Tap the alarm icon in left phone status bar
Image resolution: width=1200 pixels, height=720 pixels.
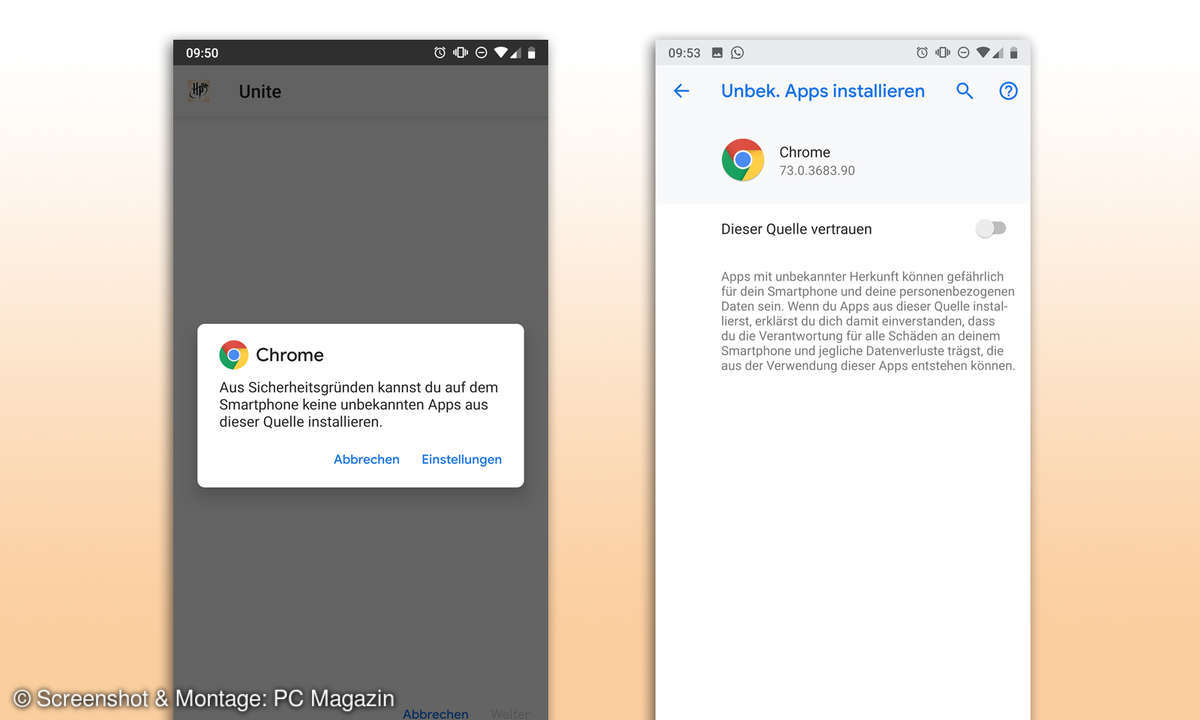(440, 53)
